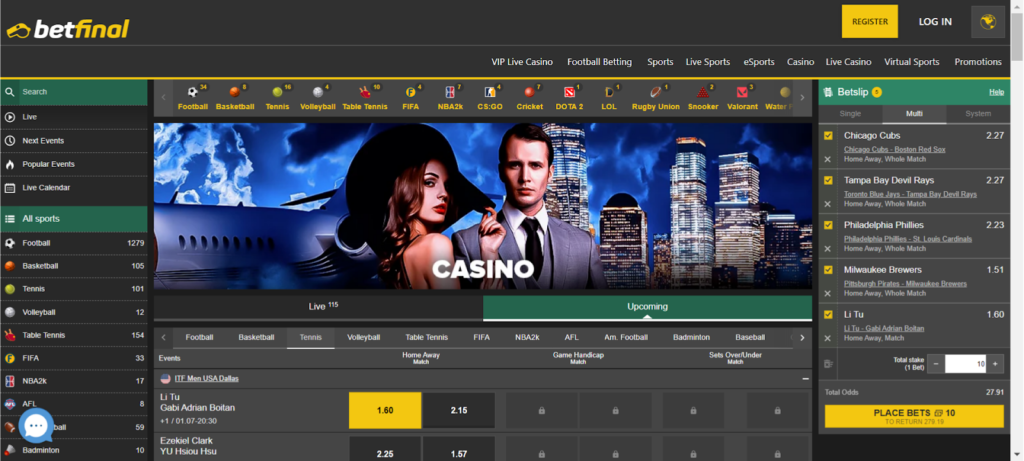Viewport: 1024px width, 461px height.
Task: Click the Snooker sport icon
Action: (705, 97)
